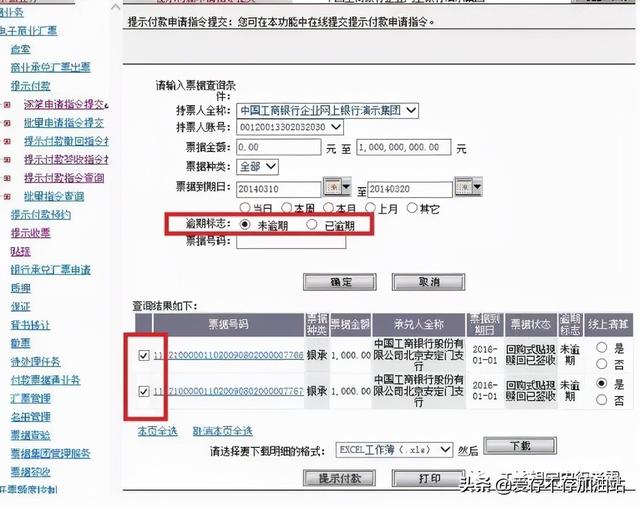
Task: Open 保证 in the sidebar
Action: (21, 307)
